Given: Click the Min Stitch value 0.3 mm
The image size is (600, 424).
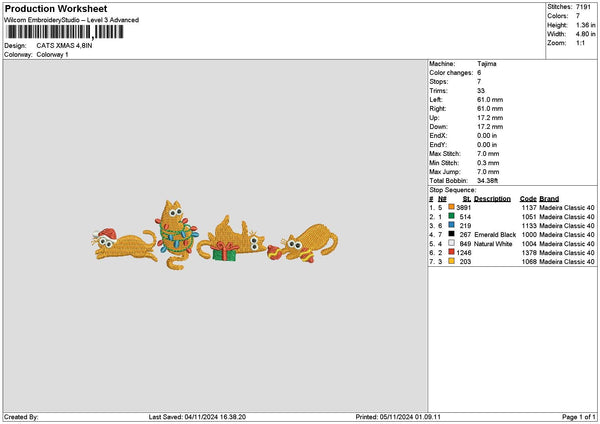Looking at the screenshot, I should point(488,163).
